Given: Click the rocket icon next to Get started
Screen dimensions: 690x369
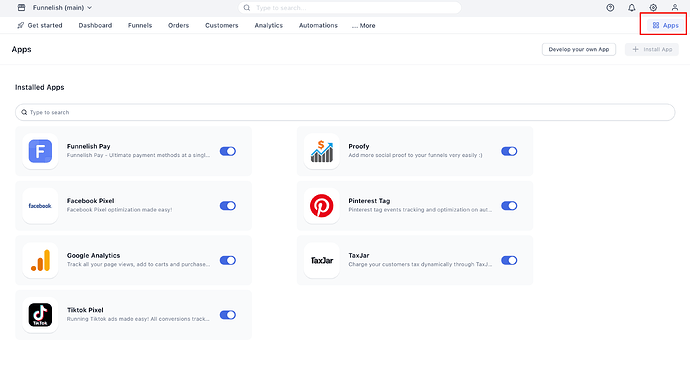Looking at the screenshot, I should pyautogui.click(x=20, y=26).
